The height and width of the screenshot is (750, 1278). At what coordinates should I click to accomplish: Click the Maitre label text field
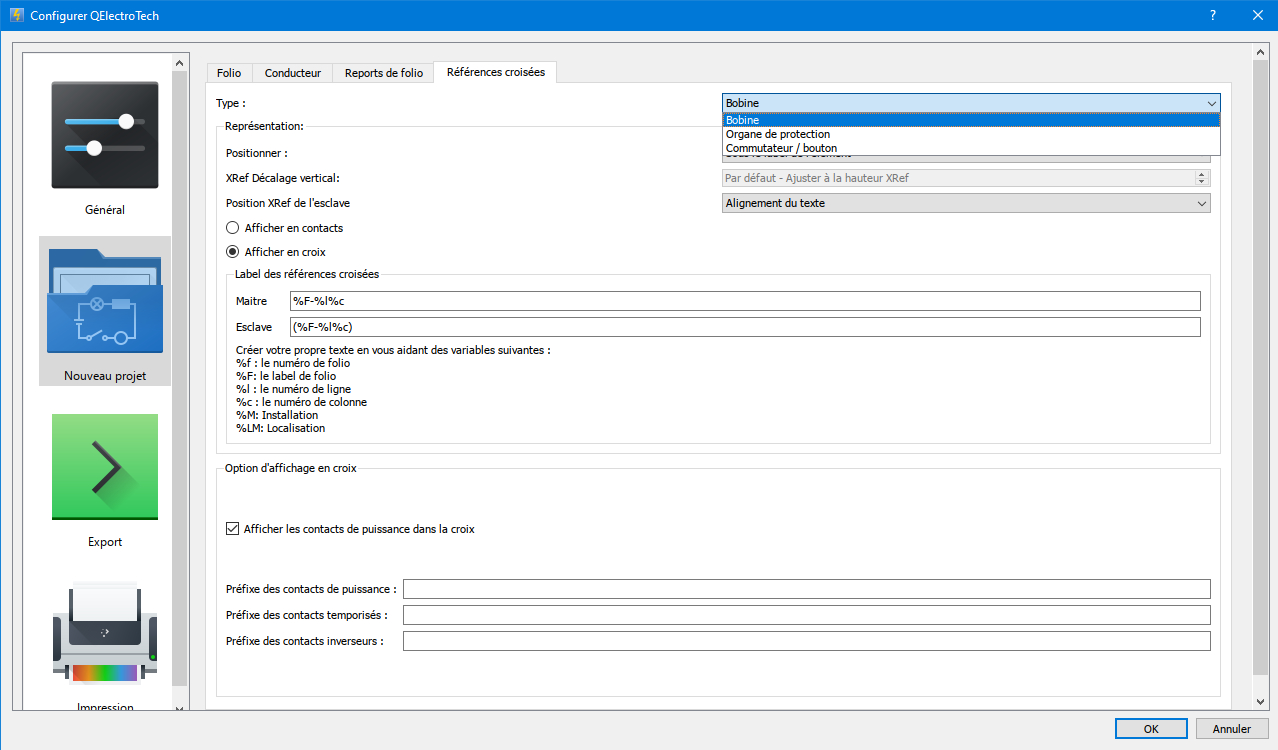click(x=744, y=301)
